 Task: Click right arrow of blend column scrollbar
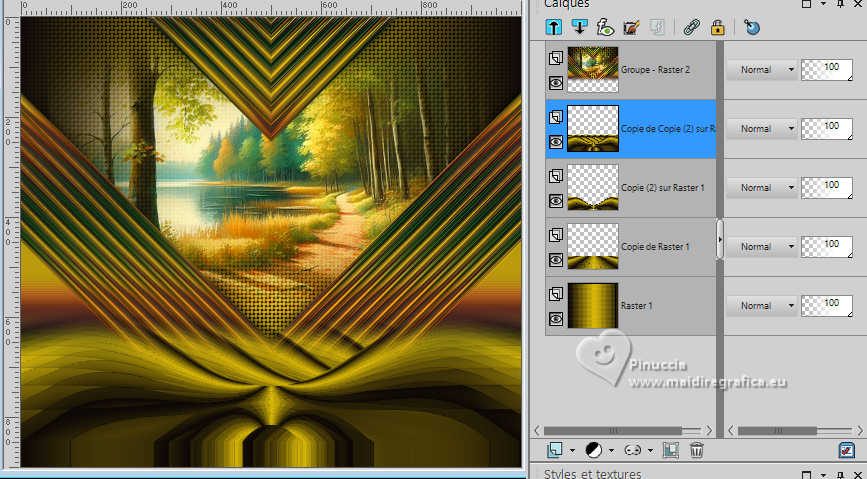pos(858,430)
